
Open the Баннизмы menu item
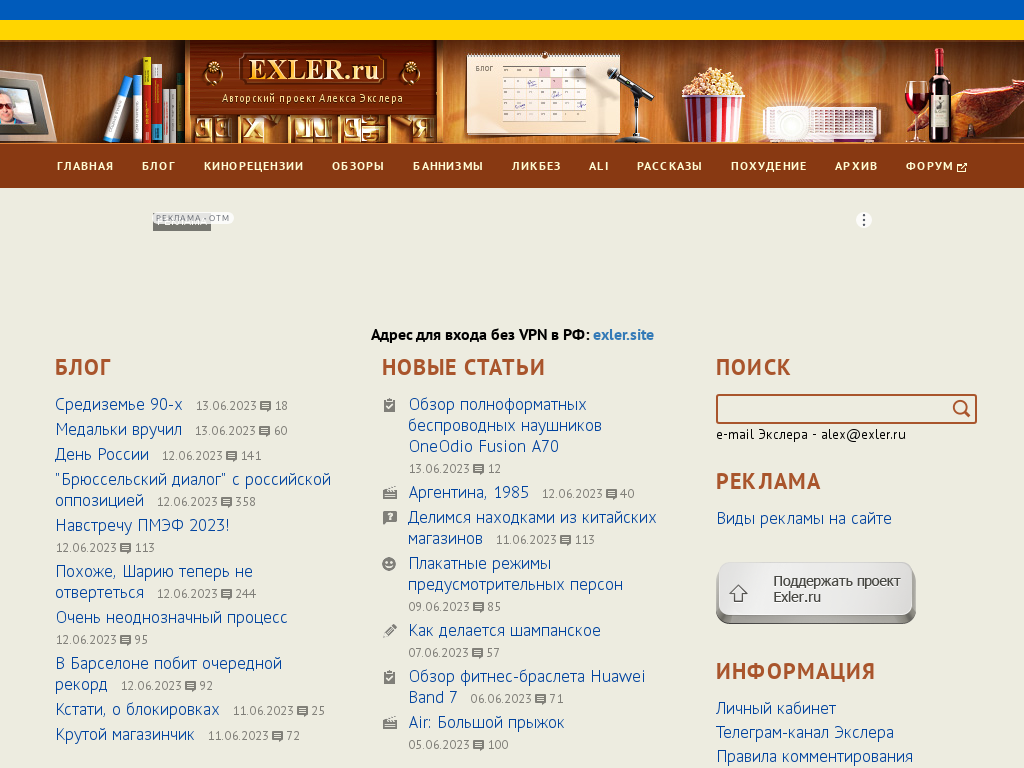click(x=448, y=167)
